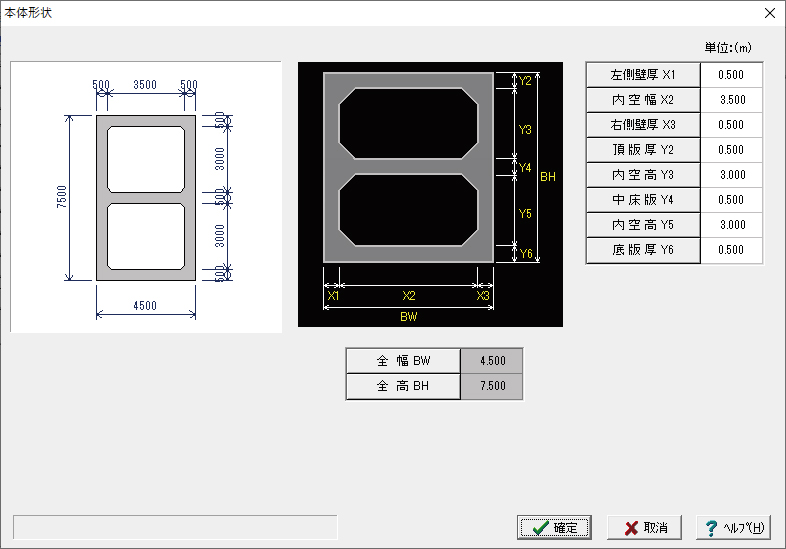
Task: Click the empty status message box
Action: (x=175, y=527)
